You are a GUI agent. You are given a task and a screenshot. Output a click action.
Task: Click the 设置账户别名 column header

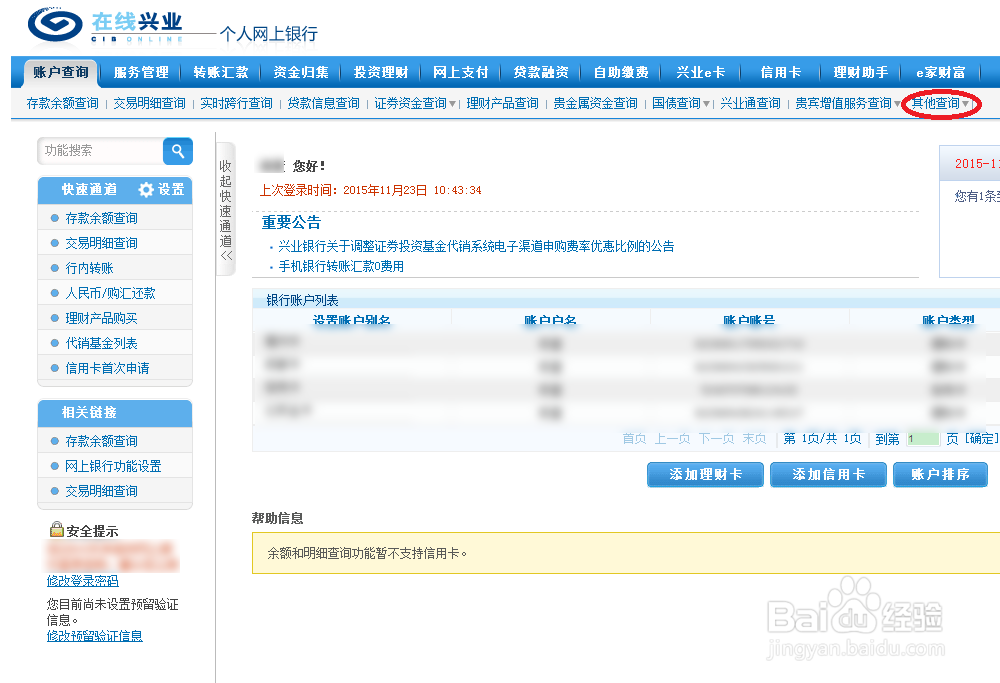click(351, 319)
